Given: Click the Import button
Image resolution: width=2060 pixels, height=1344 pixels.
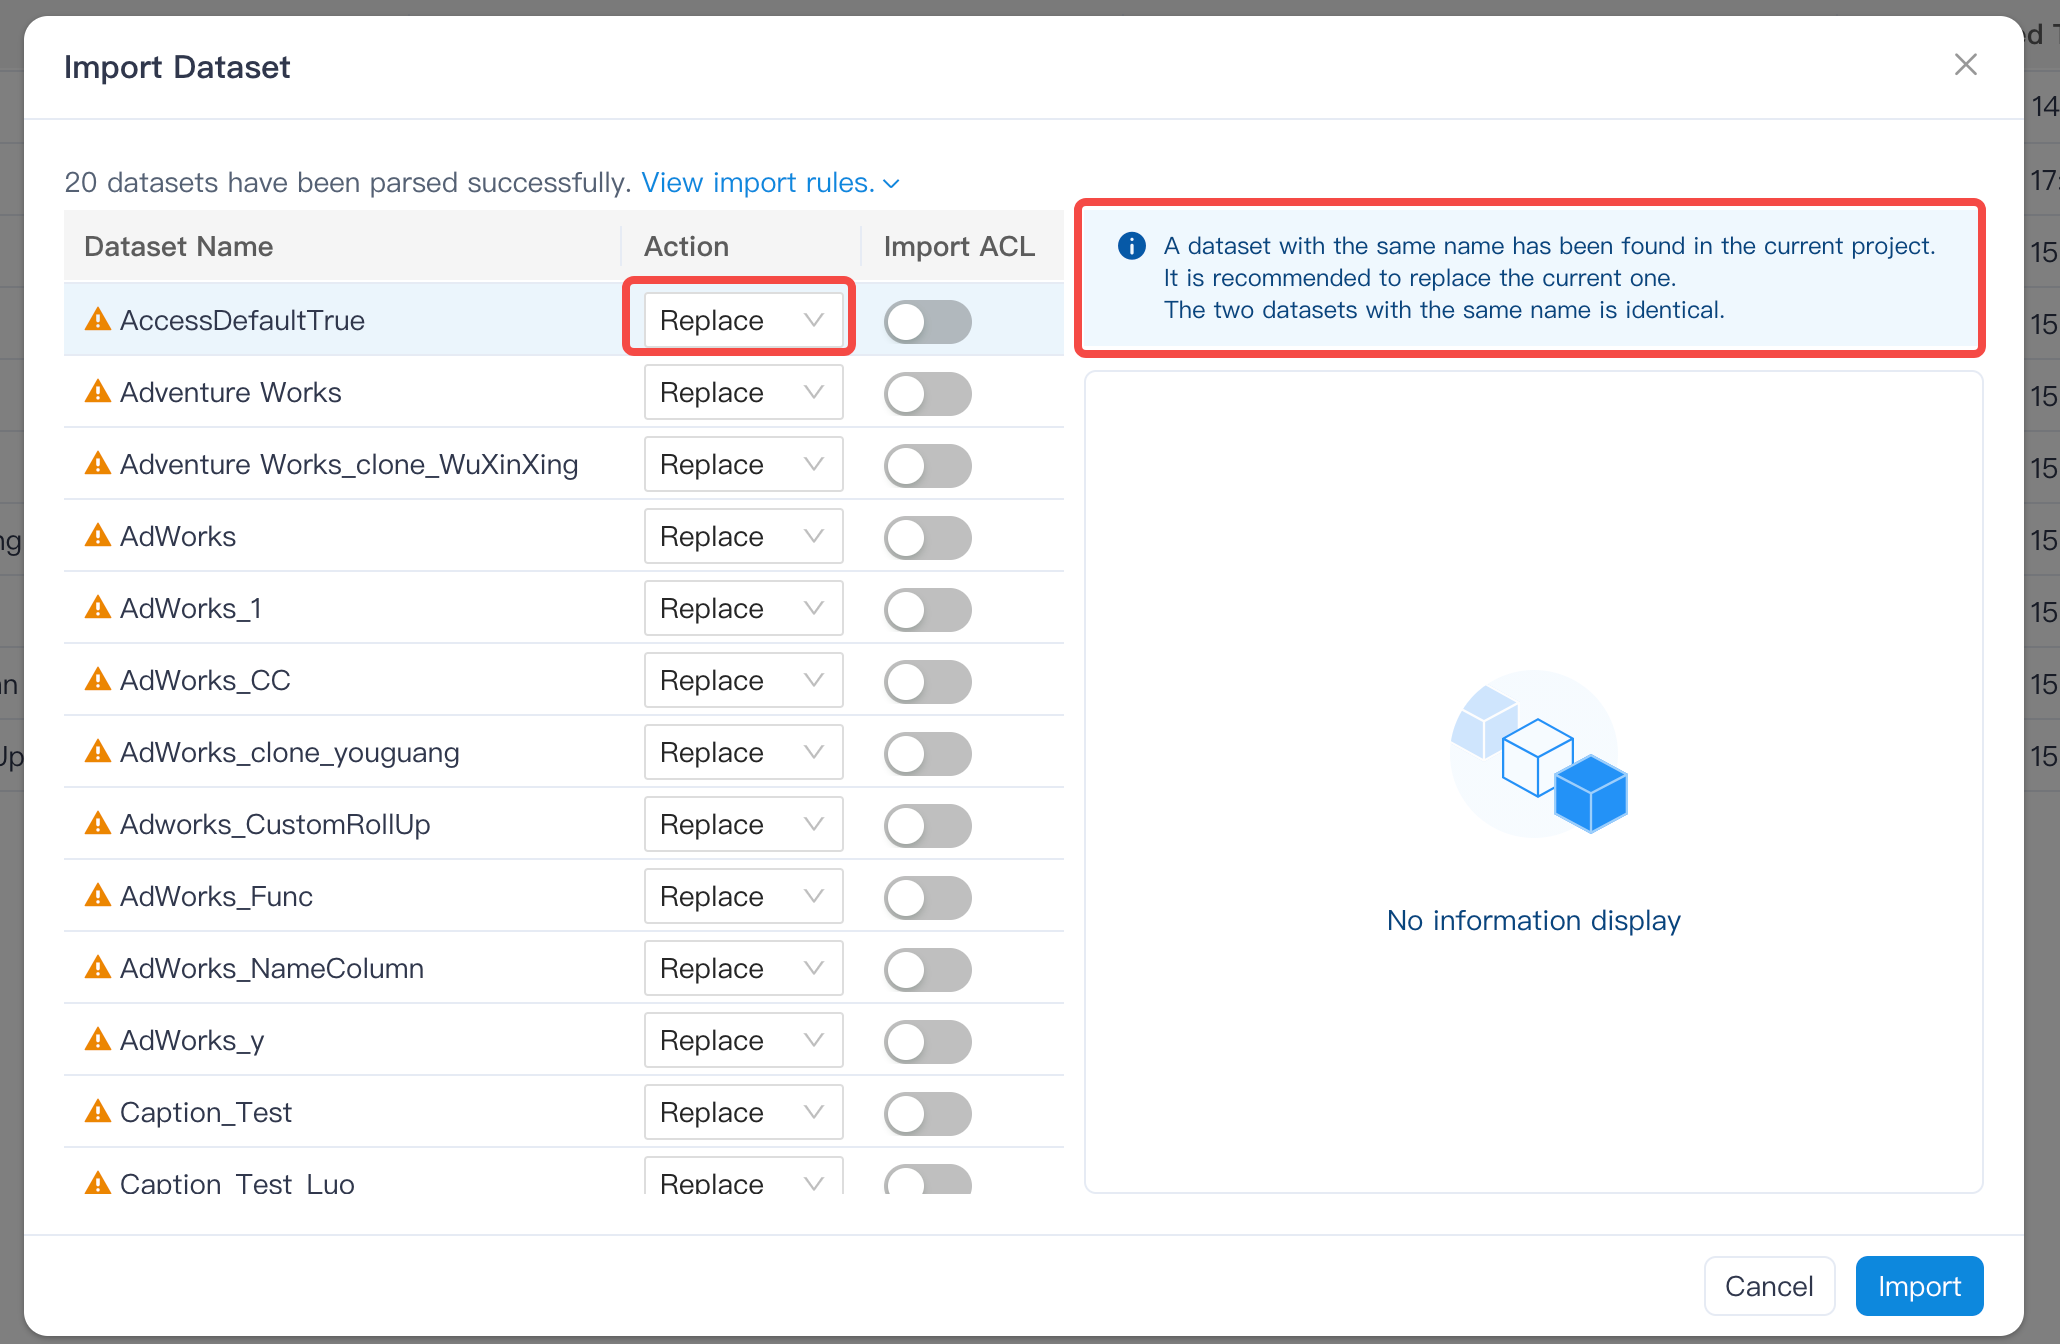Looking at the screenshot, I should [x=1919, y=1286].
